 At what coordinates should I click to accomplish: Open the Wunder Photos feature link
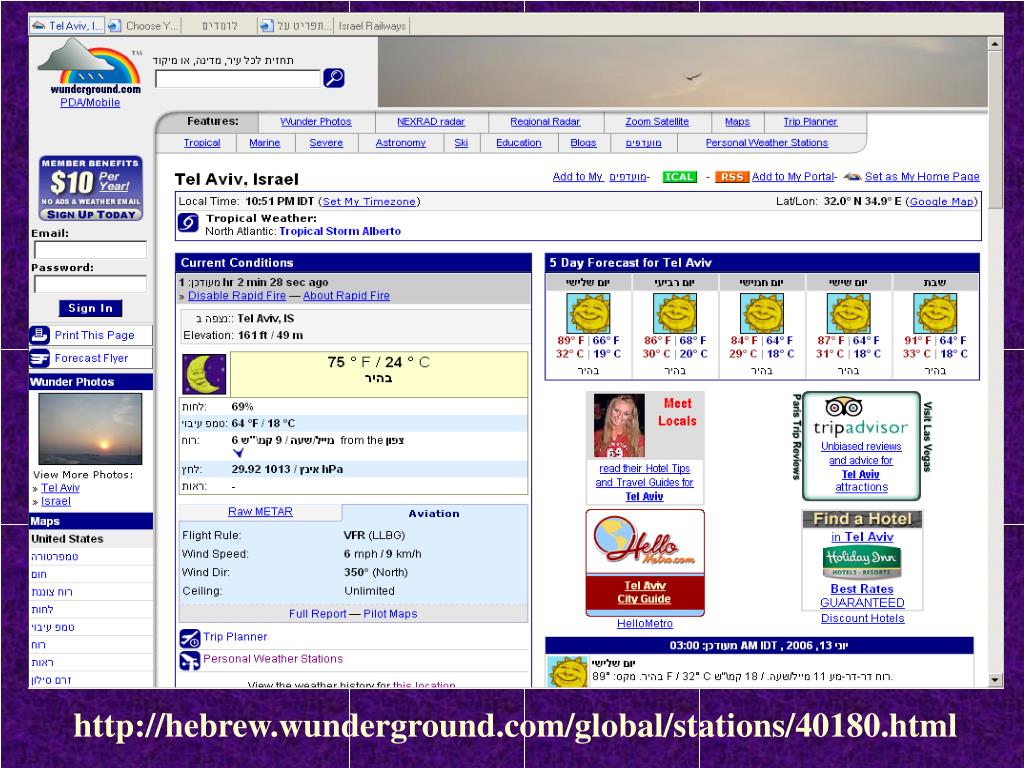pyautogui.click(x=316, y=121)
